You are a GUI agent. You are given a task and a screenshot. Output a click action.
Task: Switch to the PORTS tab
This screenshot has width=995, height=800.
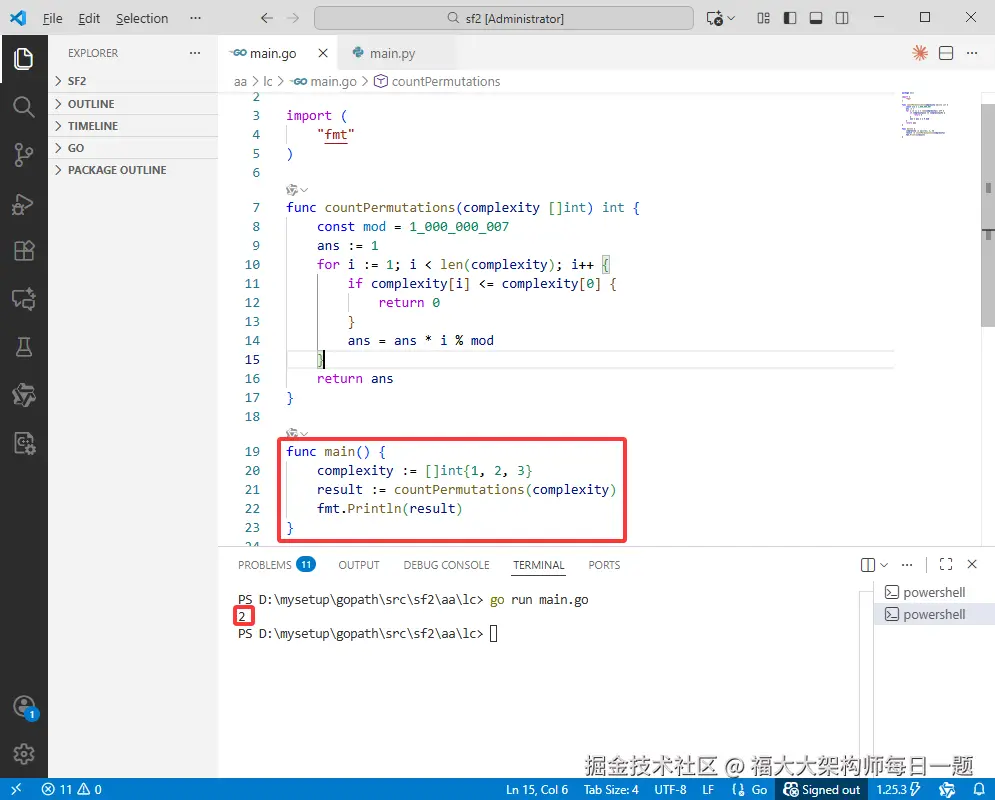point(603,565)
